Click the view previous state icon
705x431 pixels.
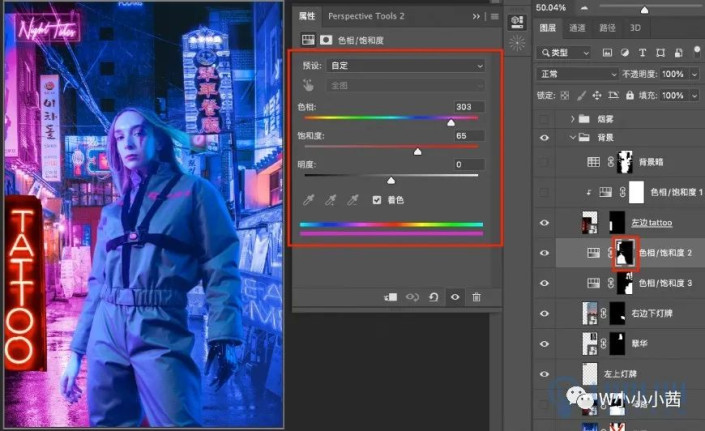pos(412,297)
